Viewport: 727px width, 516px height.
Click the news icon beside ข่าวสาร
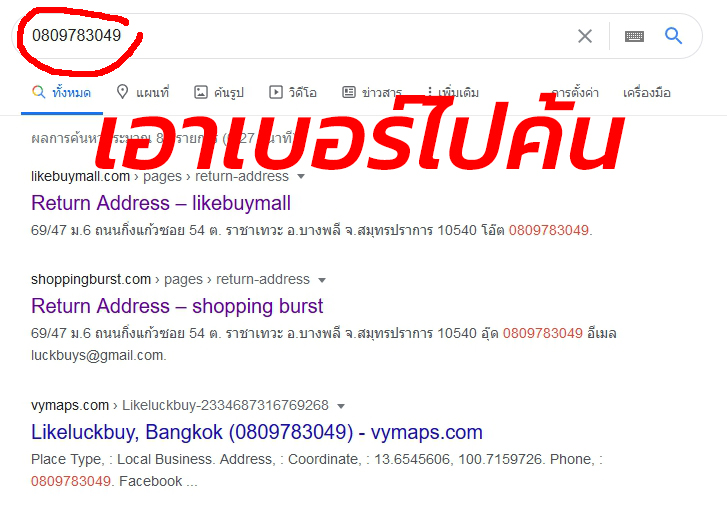pyautogui.click(x=349, y=92)
